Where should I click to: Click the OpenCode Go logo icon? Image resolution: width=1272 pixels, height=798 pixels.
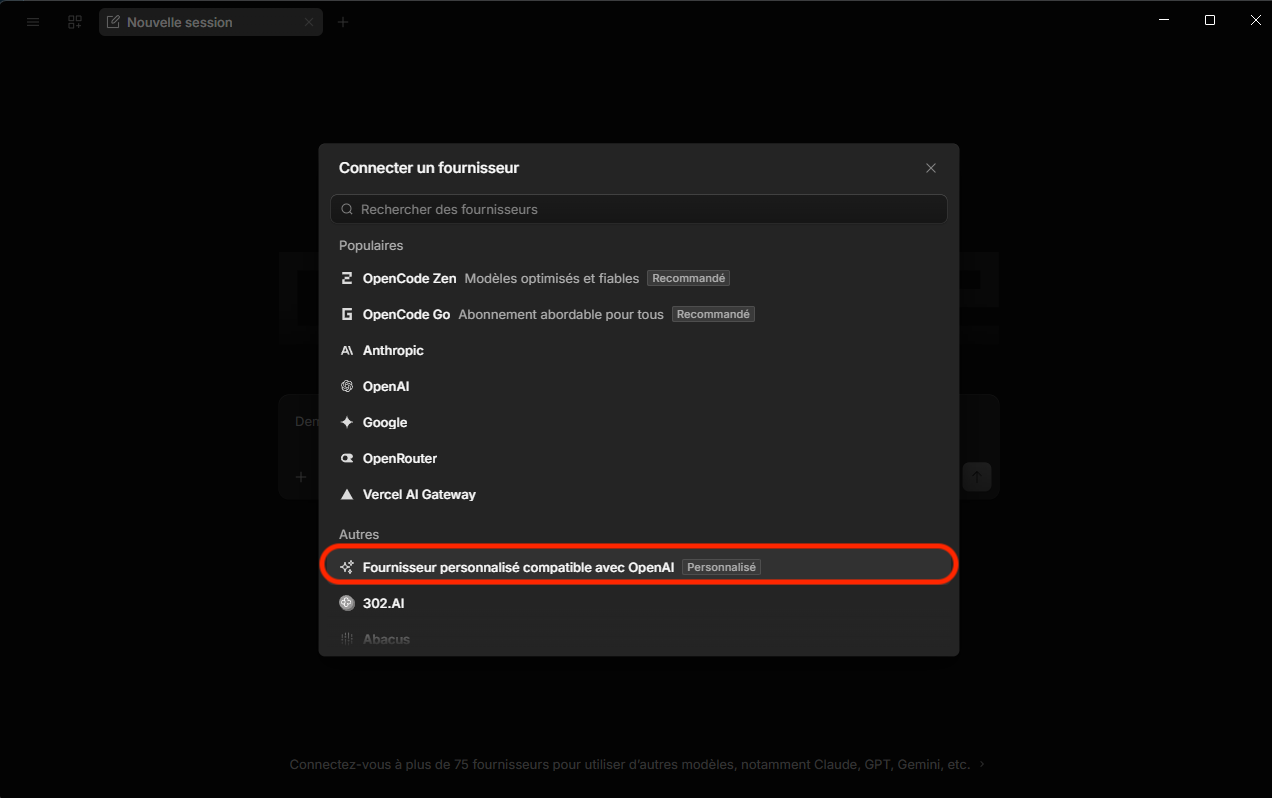(347, 314)
